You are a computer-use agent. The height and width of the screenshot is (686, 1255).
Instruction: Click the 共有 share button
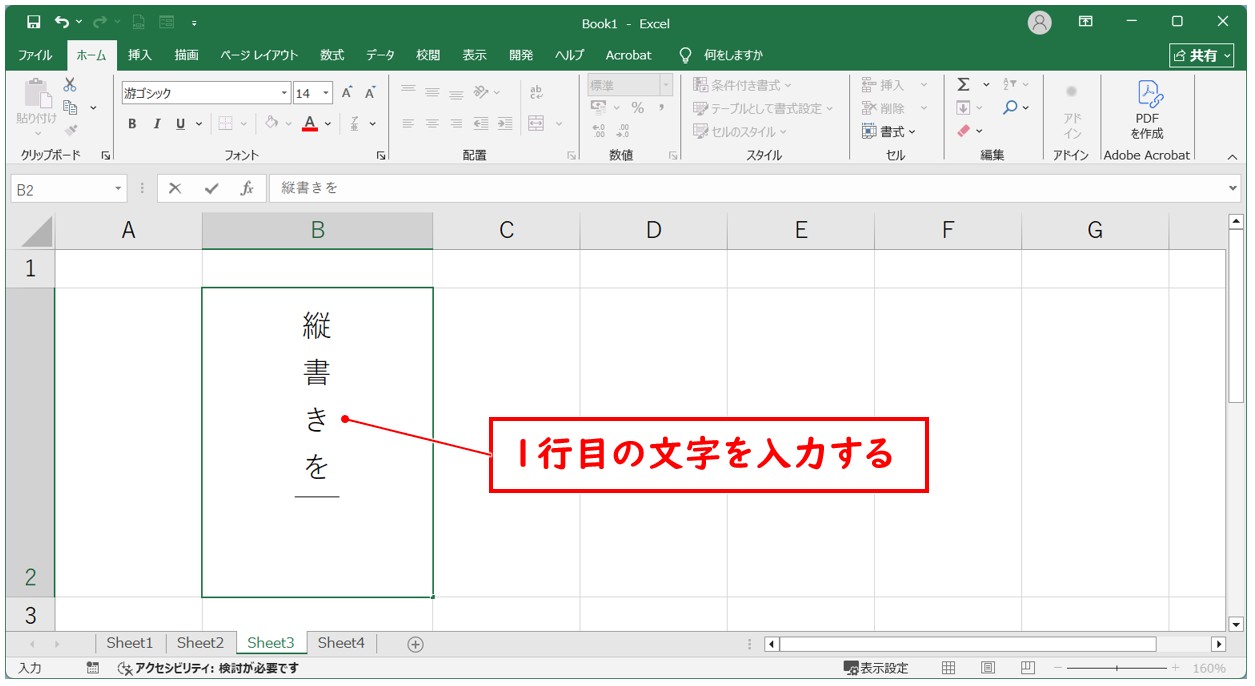pos(1202,55)
